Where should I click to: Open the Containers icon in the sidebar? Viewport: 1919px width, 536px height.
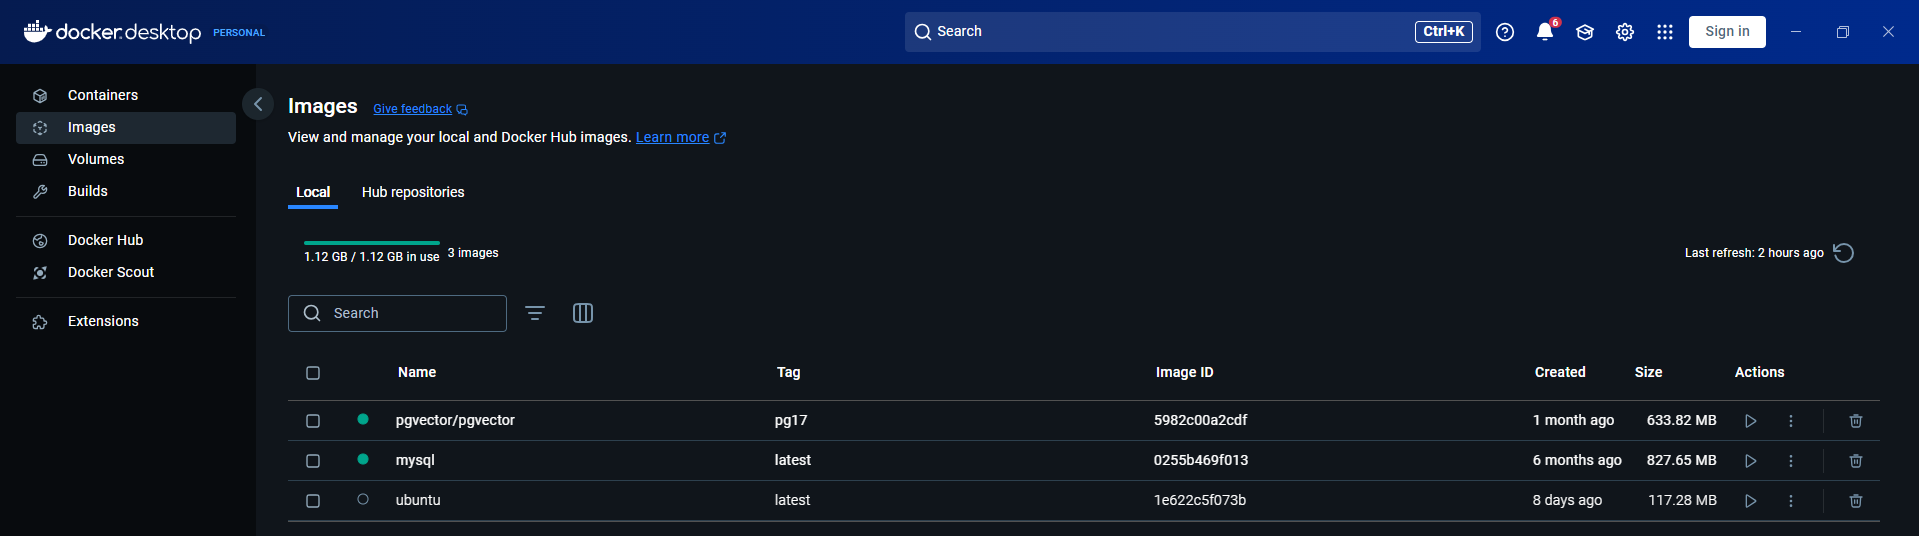[40, 96]
